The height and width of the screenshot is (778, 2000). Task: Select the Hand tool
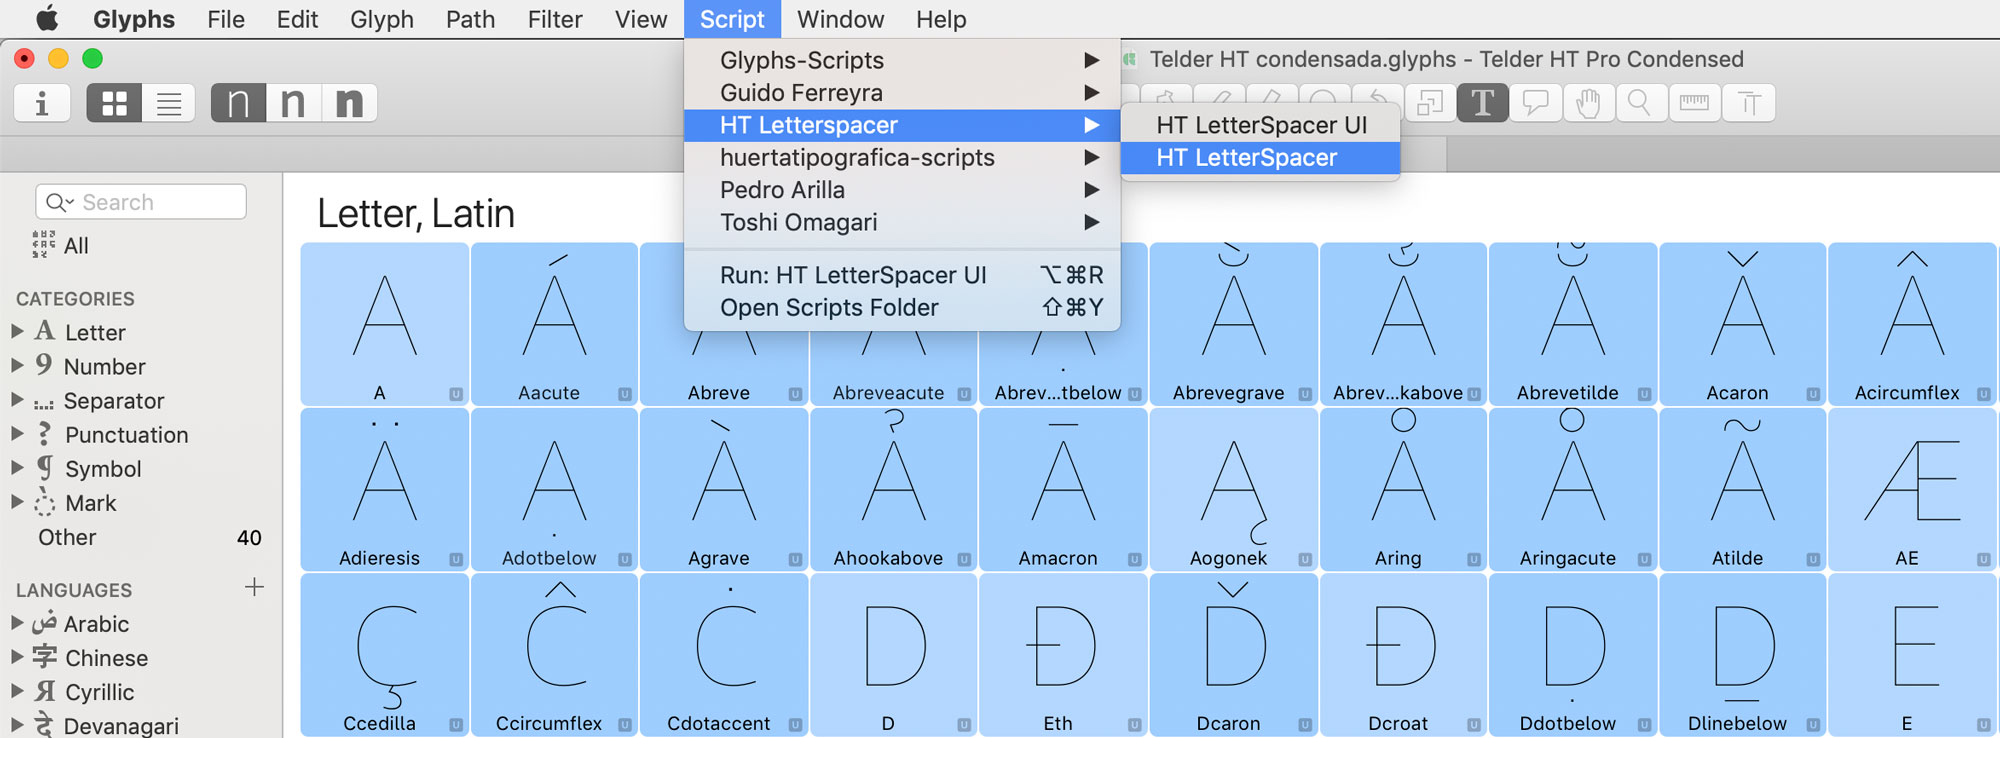(1588, 103)
